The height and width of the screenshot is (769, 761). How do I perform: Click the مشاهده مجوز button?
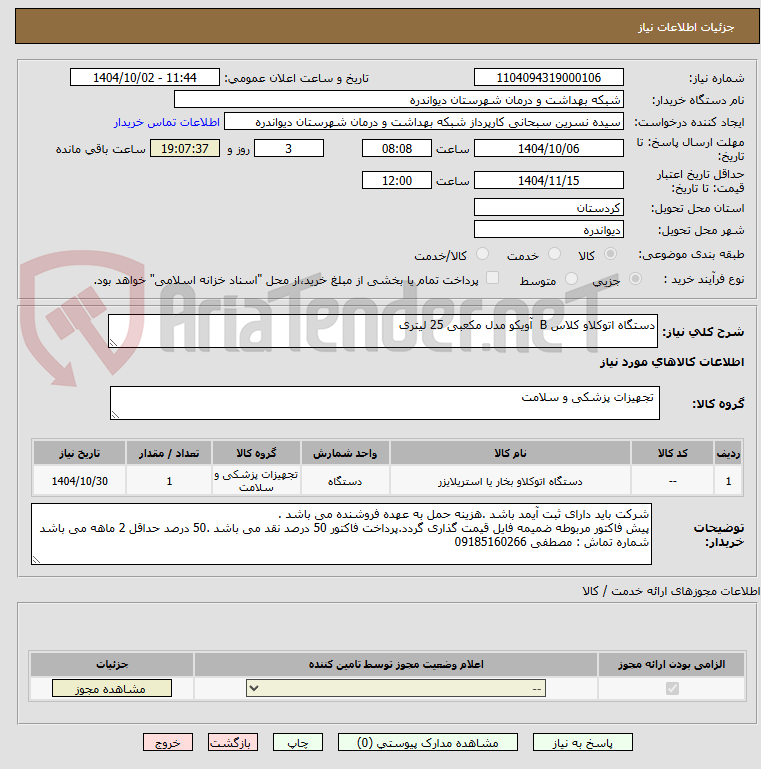pyautogui.click(x=112, y=688)
